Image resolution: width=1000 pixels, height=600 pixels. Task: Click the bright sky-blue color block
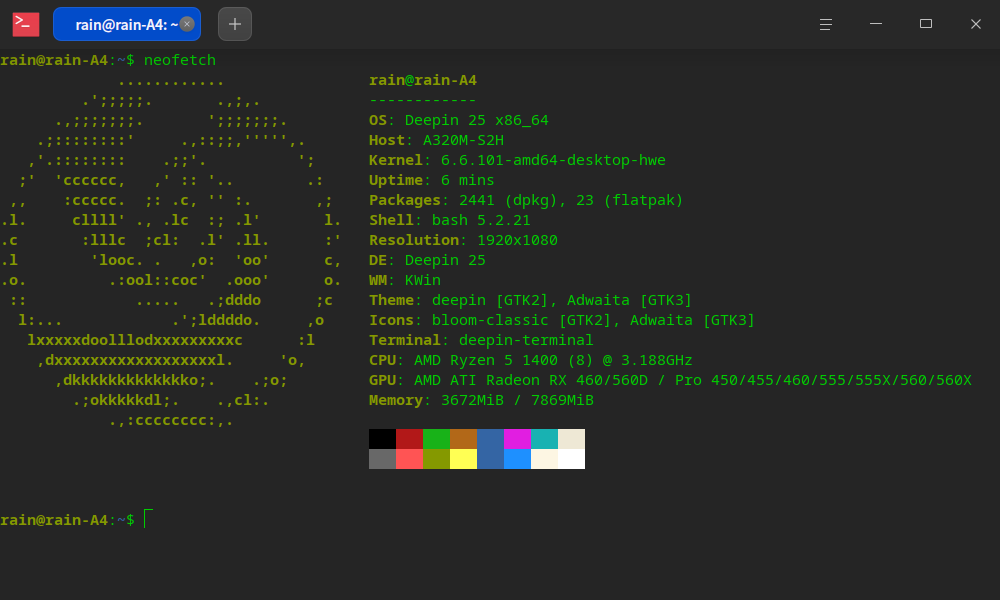(517, 459)
